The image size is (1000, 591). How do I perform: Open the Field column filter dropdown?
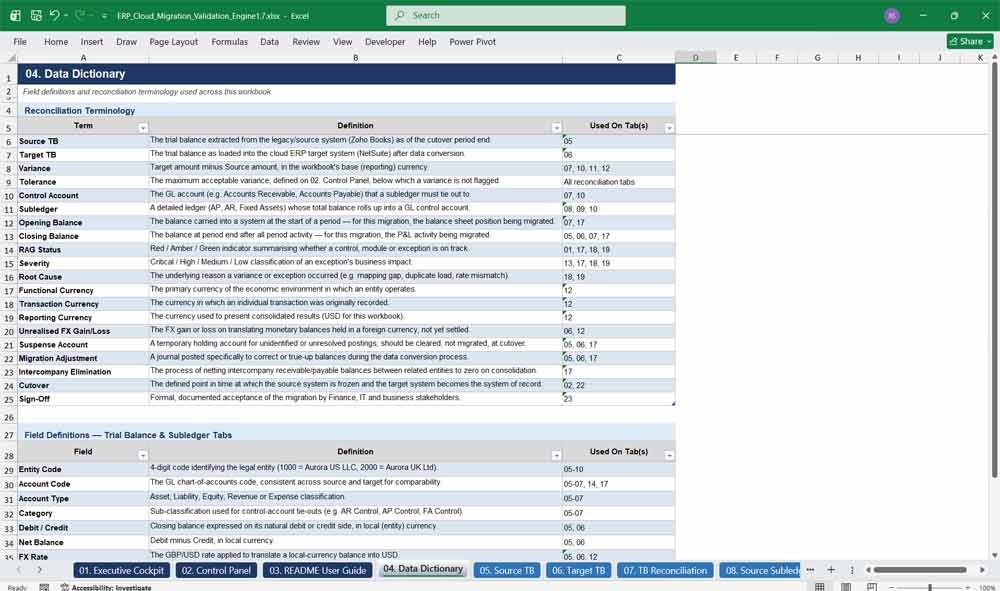coord(143,455)
